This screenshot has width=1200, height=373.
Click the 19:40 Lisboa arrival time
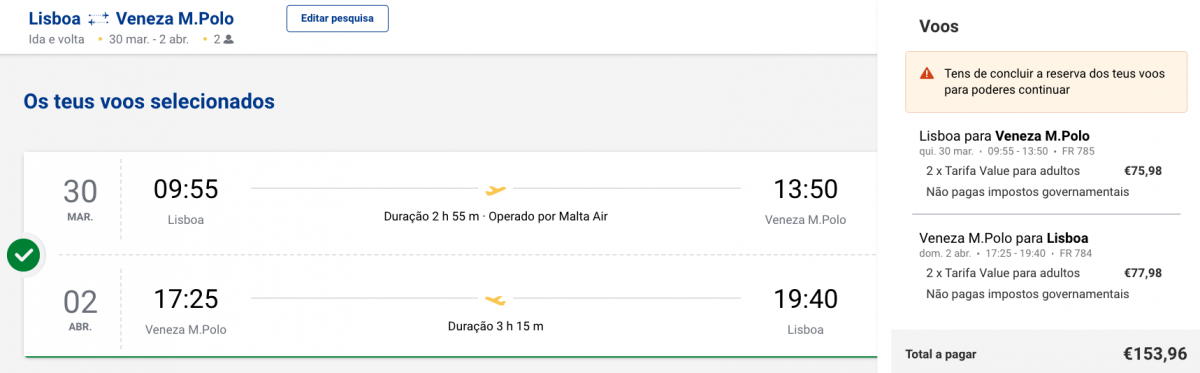click(805, 299)
